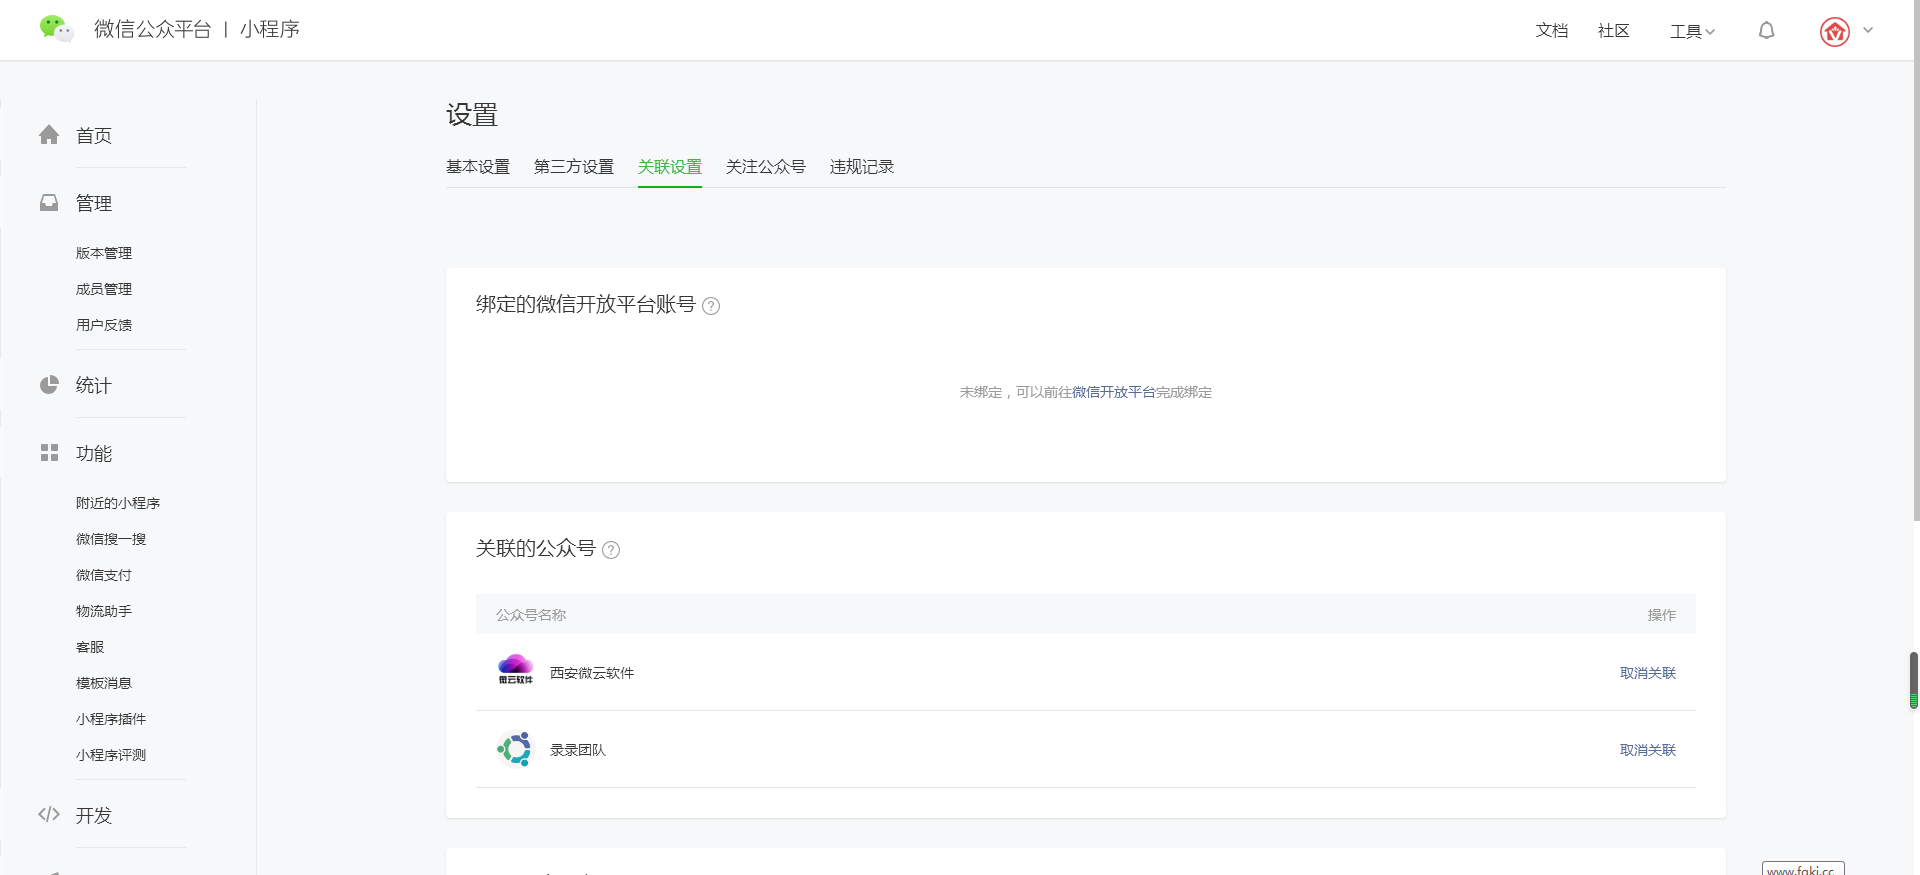Screen dimensions: 1920x875
Task: Click the WeChat logo icon
Action: pyautogui.click(x=56, y=29)
